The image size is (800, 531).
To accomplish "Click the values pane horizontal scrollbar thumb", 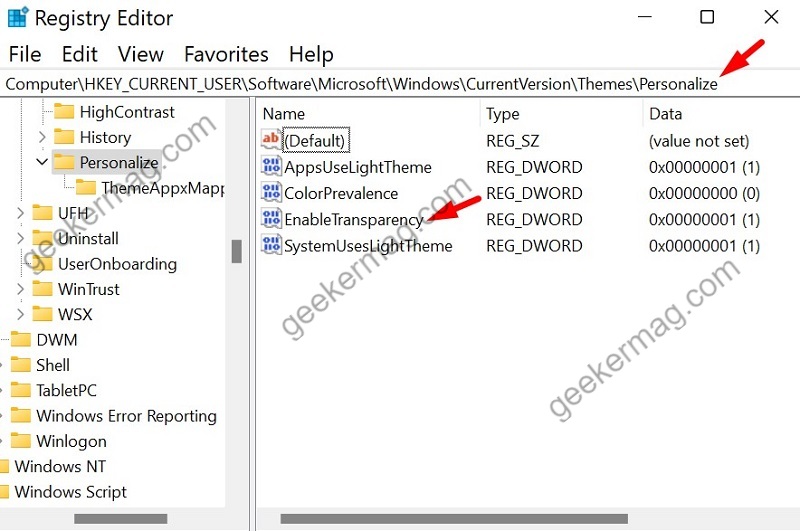I will pos(454,518).
